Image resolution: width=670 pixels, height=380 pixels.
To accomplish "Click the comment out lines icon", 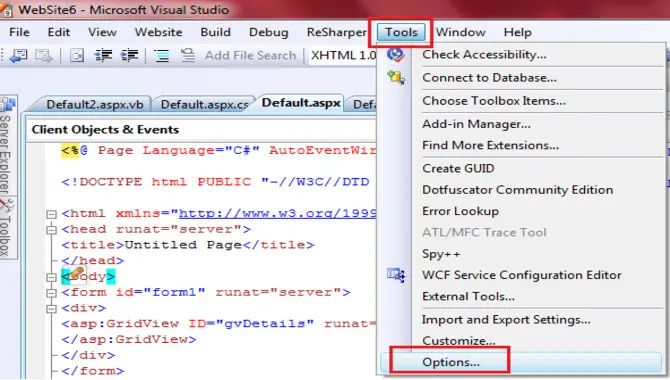I will coord(162,56).
